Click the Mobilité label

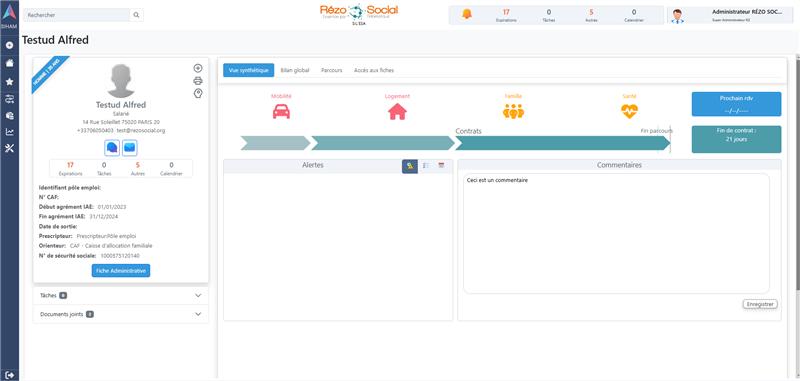(x=281, y=96)
